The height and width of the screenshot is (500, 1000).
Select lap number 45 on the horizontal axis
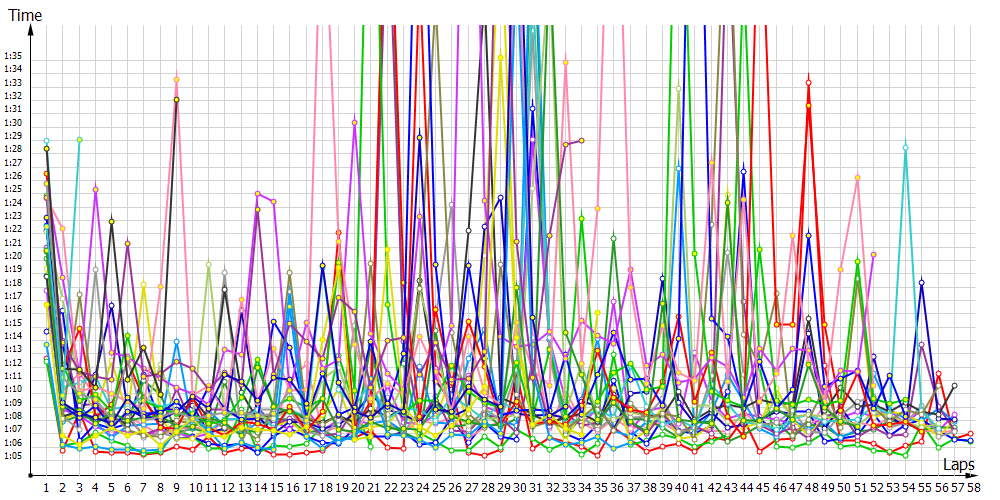[x=762, y=487]
